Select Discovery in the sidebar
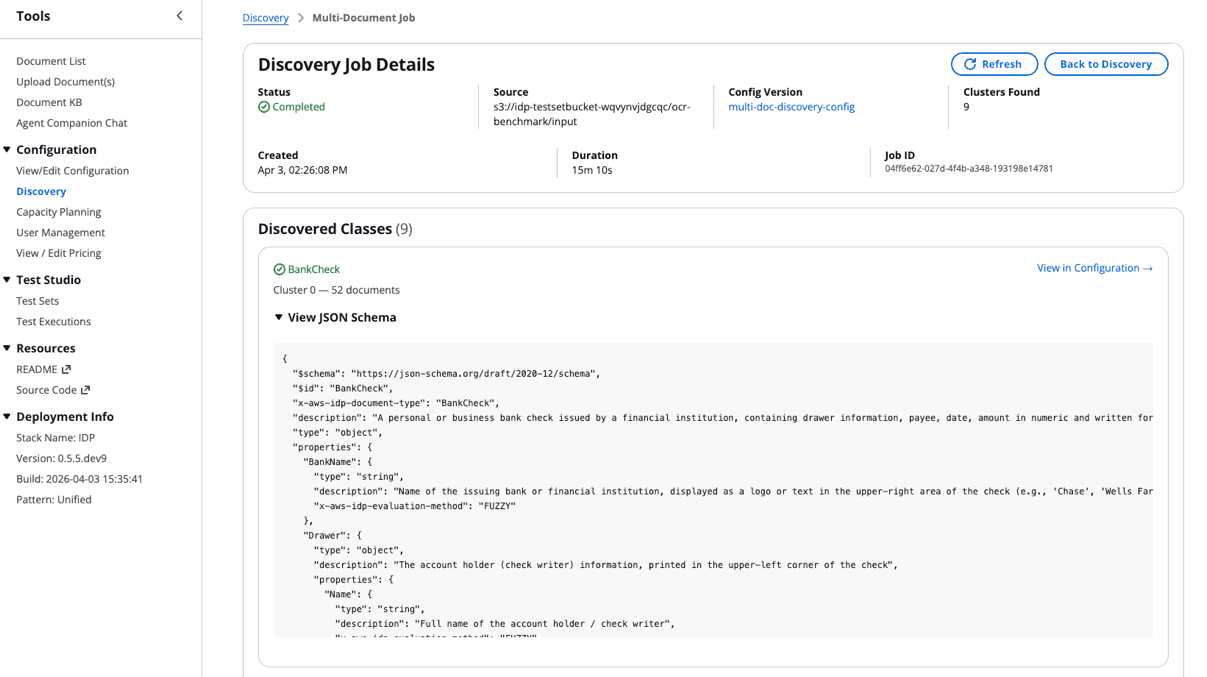This screenshot has height=677, width=1207. pyautogui.click(x=41, y=191)
